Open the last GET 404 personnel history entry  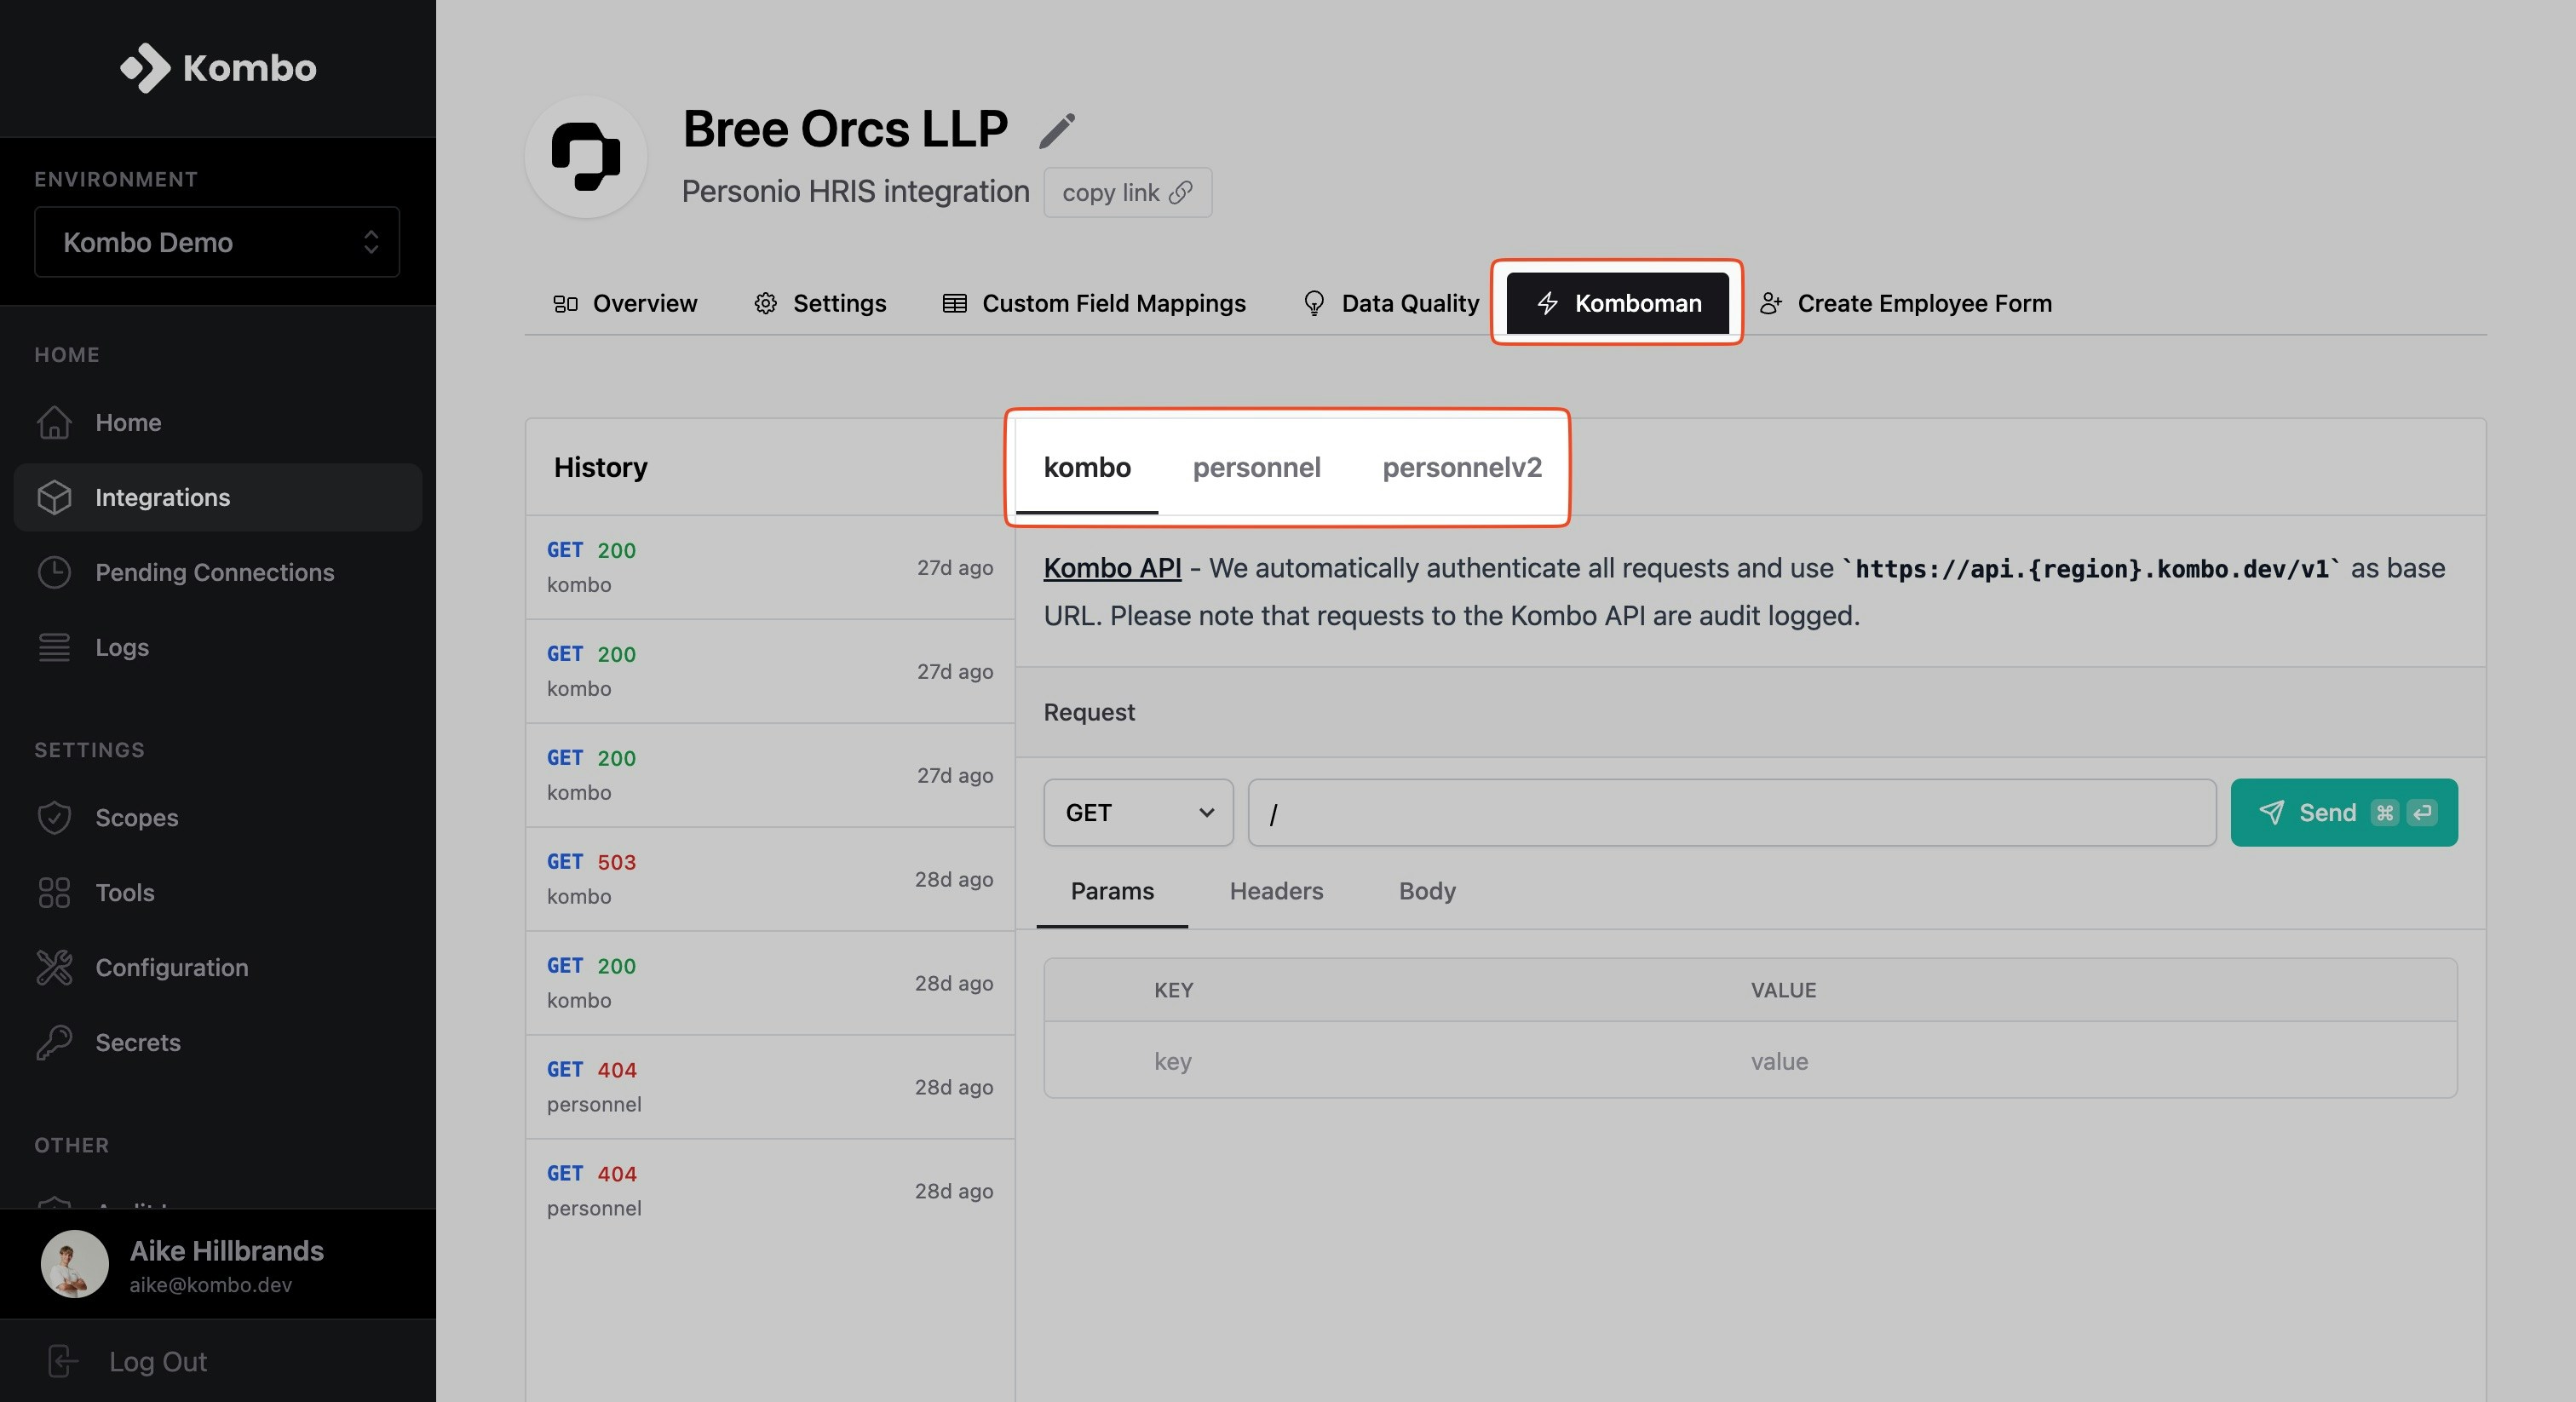coord(770,1191)
